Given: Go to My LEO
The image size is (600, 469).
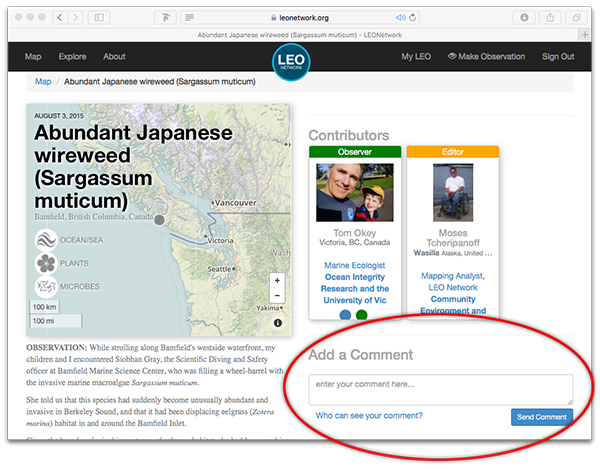Looking at the screenshot, I should 415,57.
